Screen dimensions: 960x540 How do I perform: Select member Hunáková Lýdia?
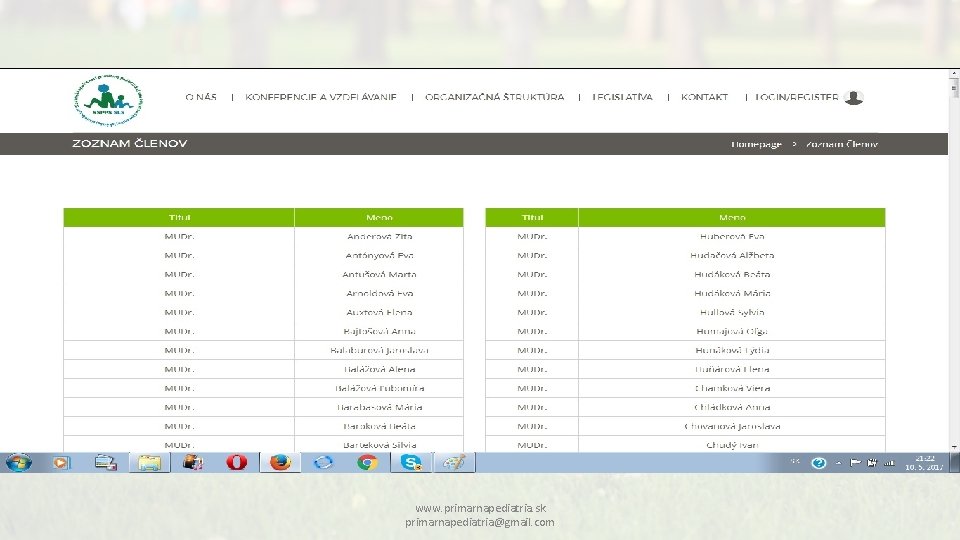(x=732, y=350)
